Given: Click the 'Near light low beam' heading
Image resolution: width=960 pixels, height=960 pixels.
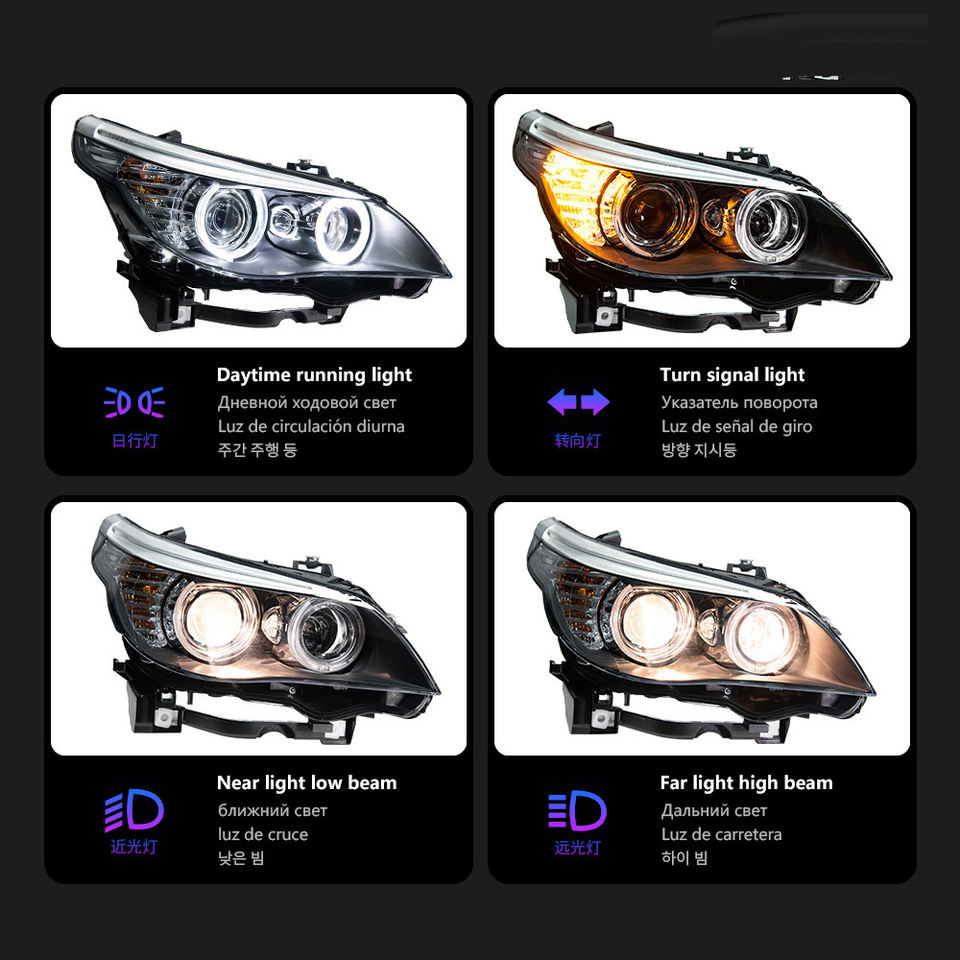Looking at the screenshot, I should click(x=307, y=782).
